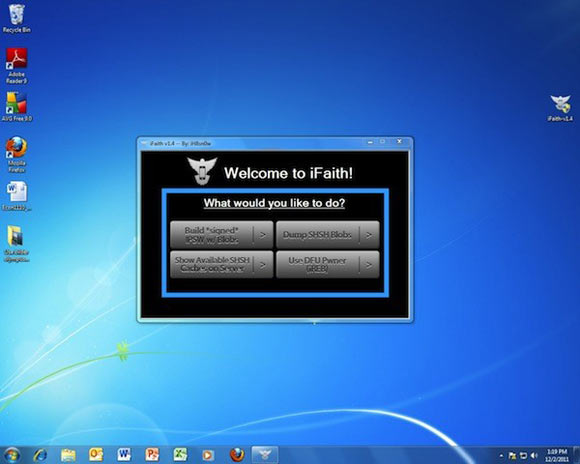Click the arrow next to Use DFU Pwner
Viewport: 580px width, 464px height.
coord(369,265)
